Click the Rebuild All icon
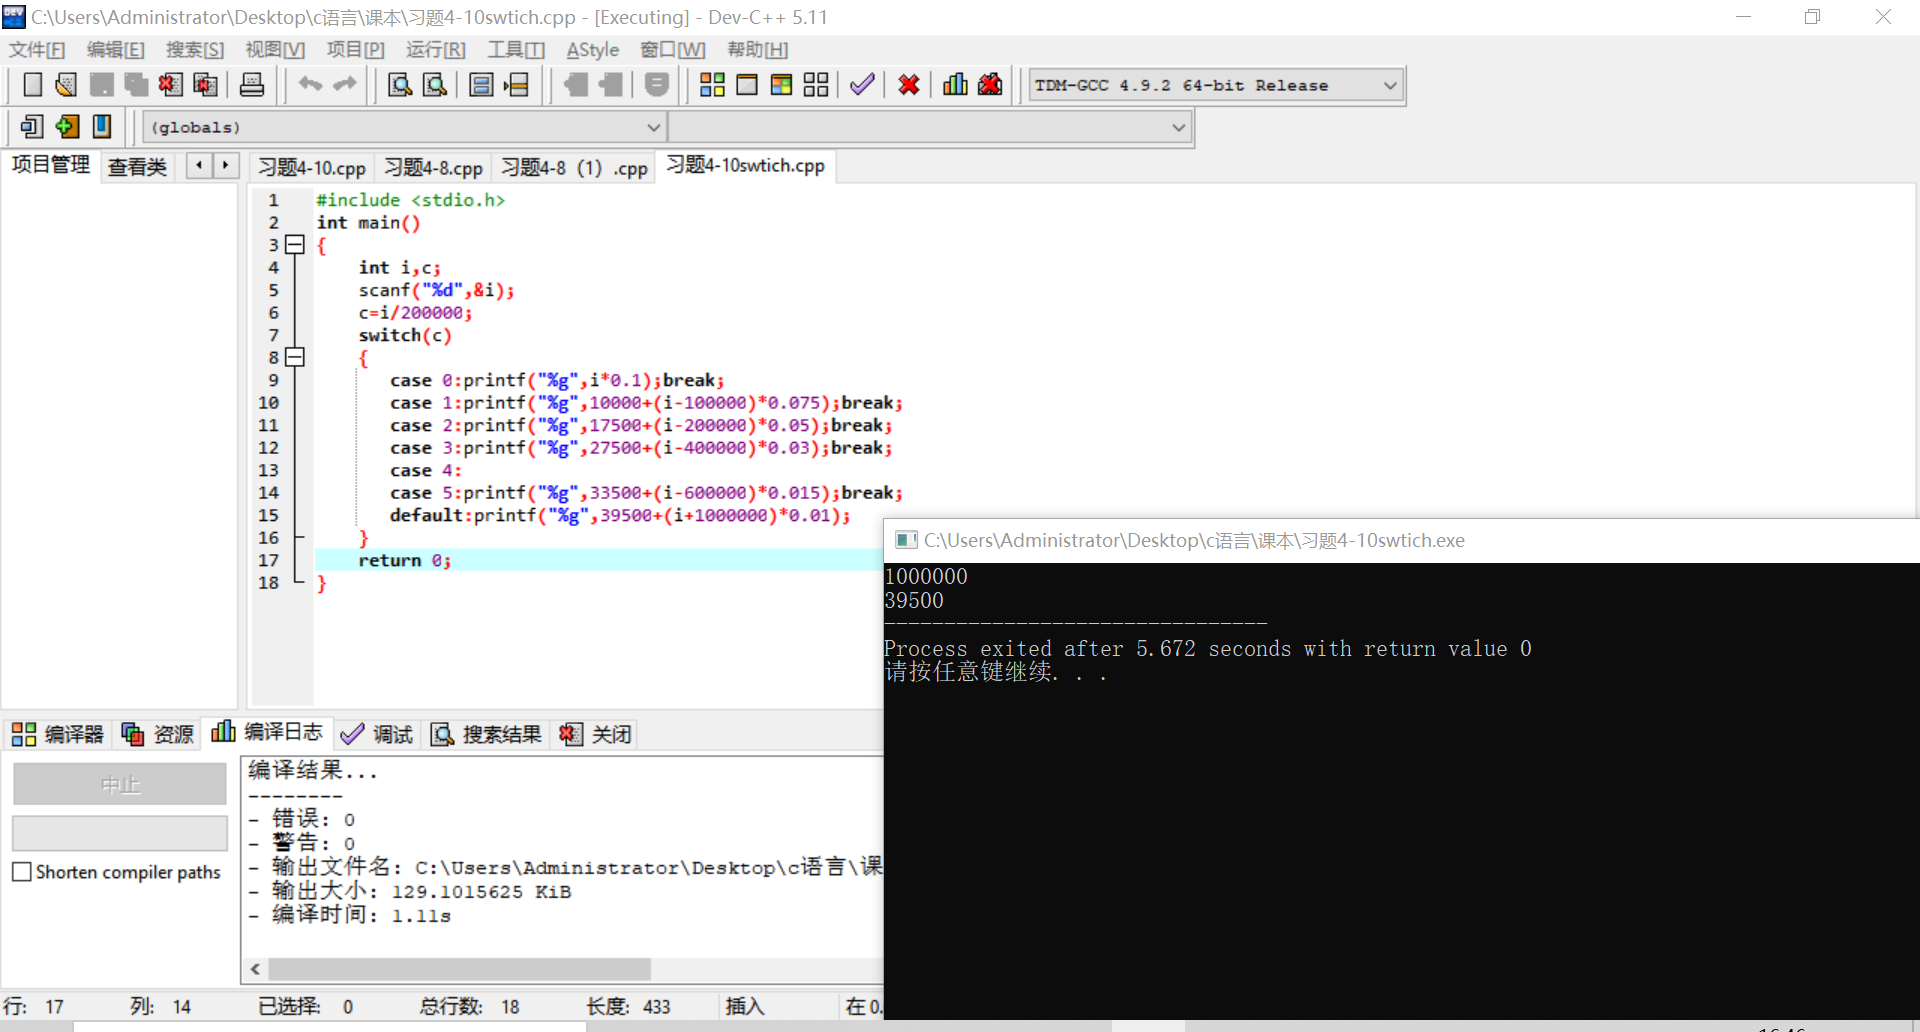Screen dimensions: 1920x1032 tap(816, 85)
